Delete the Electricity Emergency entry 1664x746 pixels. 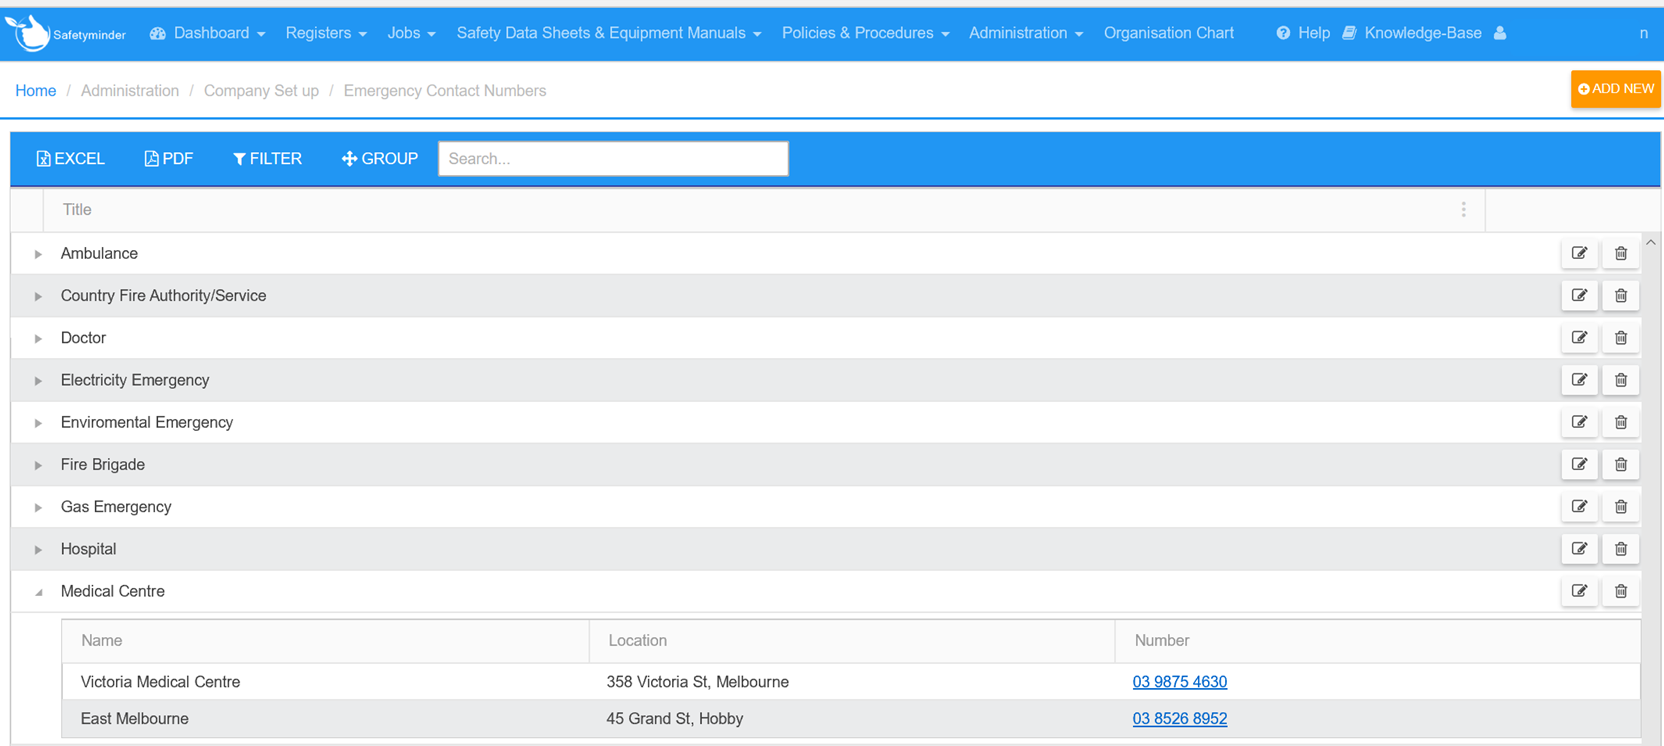click(1621, 380)
